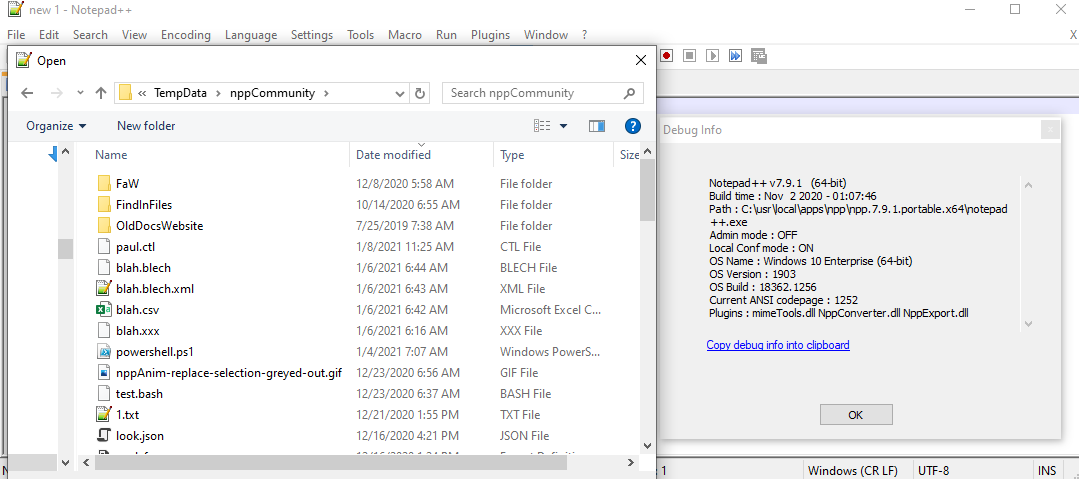The image size is (1079, 479).
Task: Sort by Name column header
Action: (x=111, y=155)
